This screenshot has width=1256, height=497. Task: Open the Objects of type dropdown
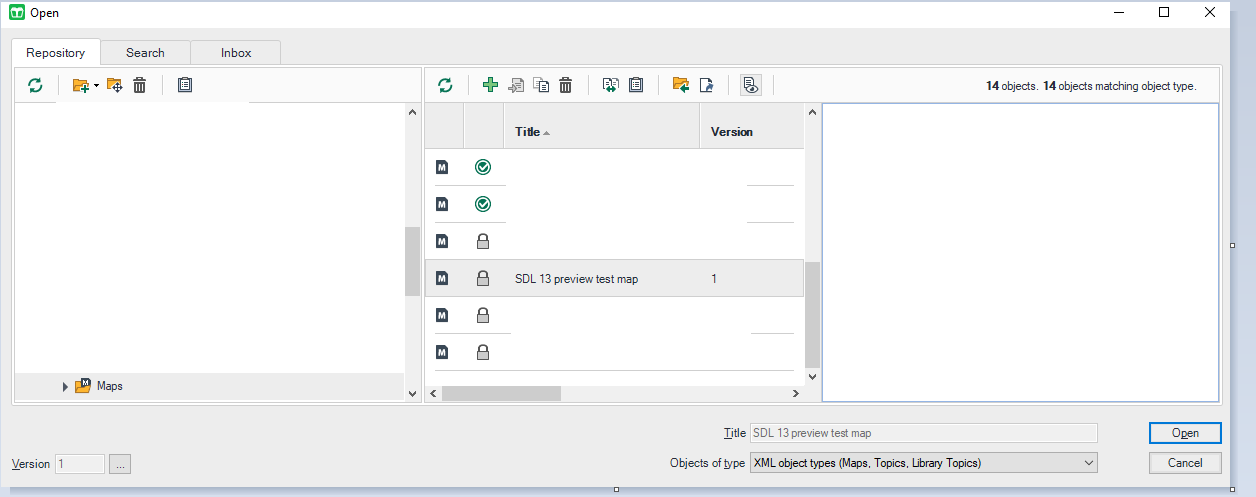click(x=1088, y=463)
